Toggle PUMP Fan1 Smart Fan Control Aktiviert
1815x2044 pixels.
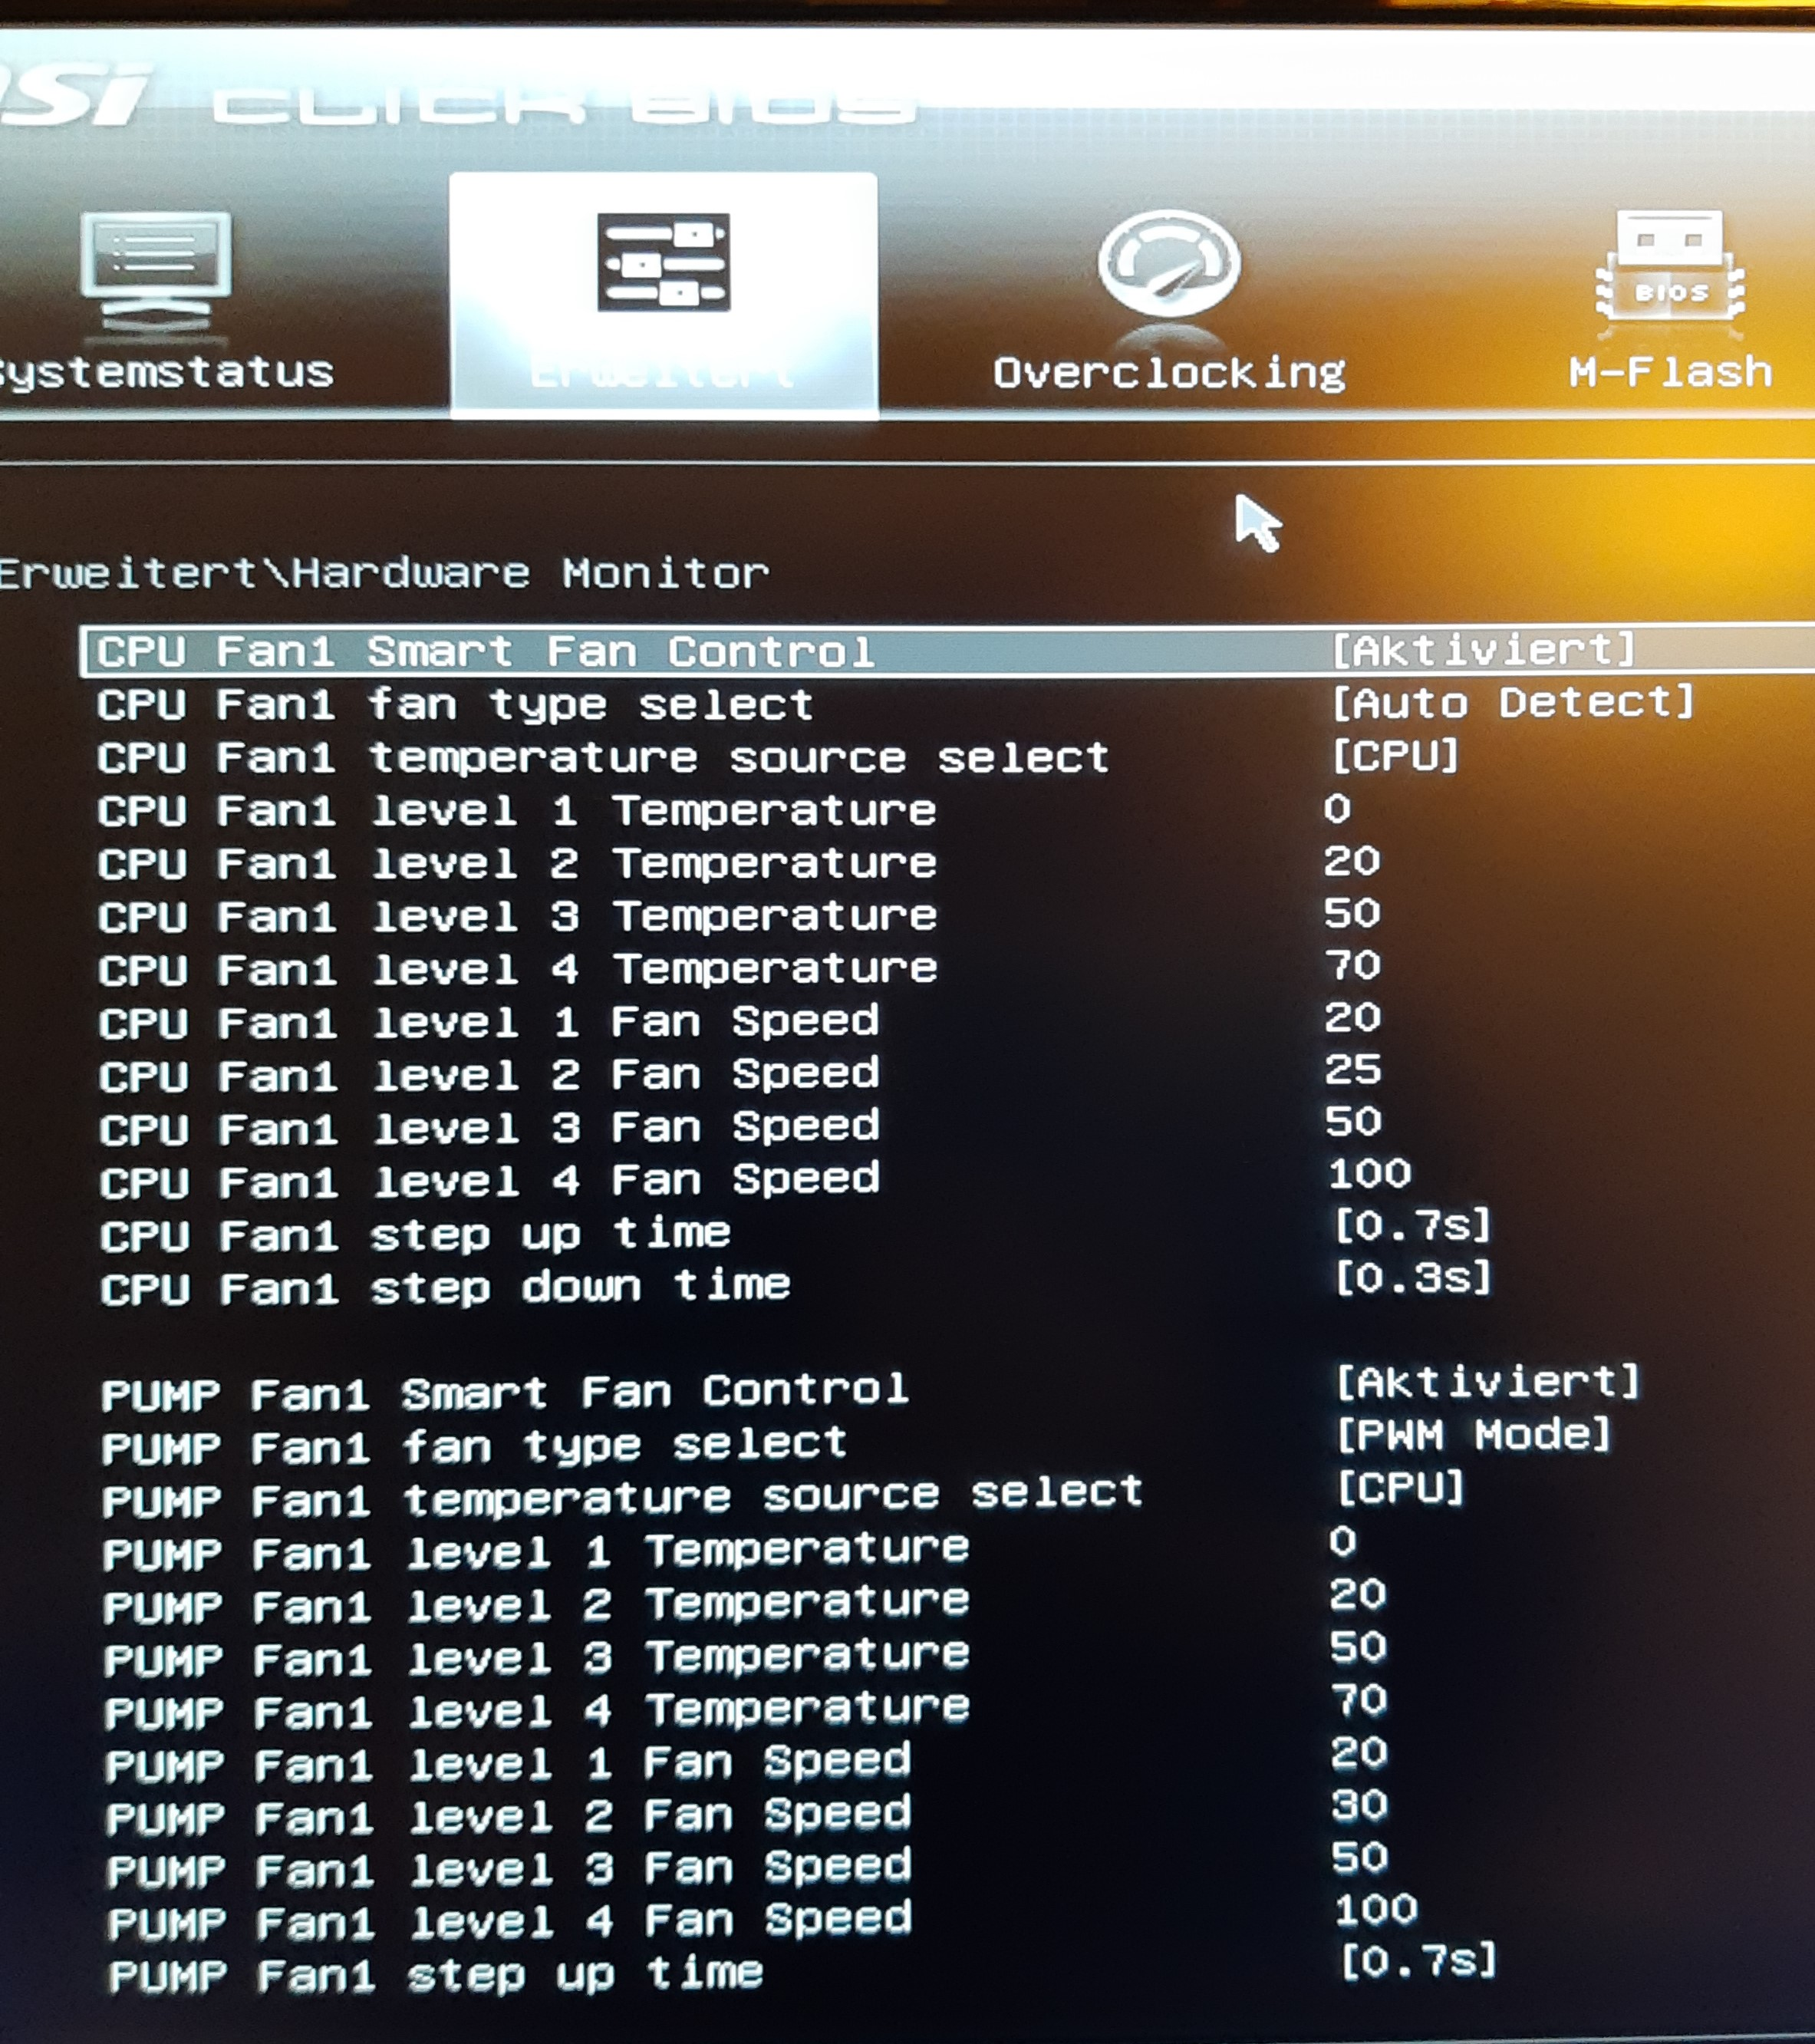[x=1487, y=1382]
